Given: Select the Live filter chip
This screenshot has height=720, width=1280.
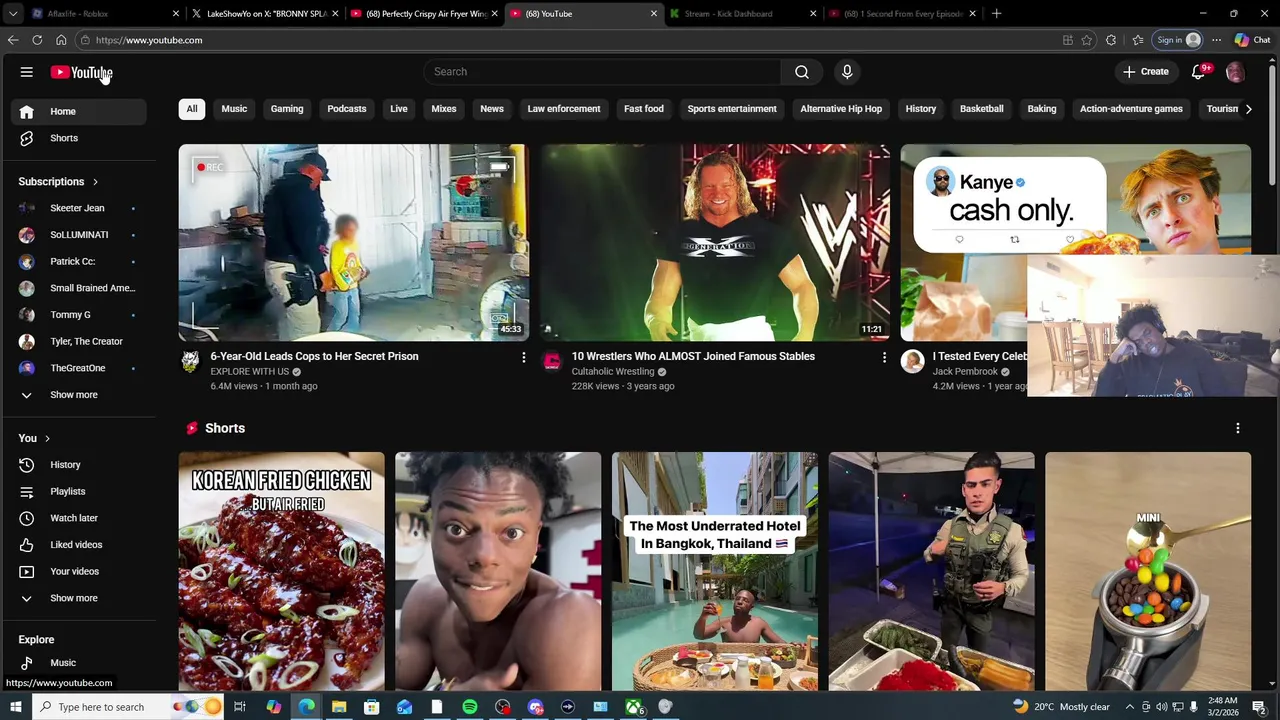Looking at the screenshot, I should tap(399, 109).
